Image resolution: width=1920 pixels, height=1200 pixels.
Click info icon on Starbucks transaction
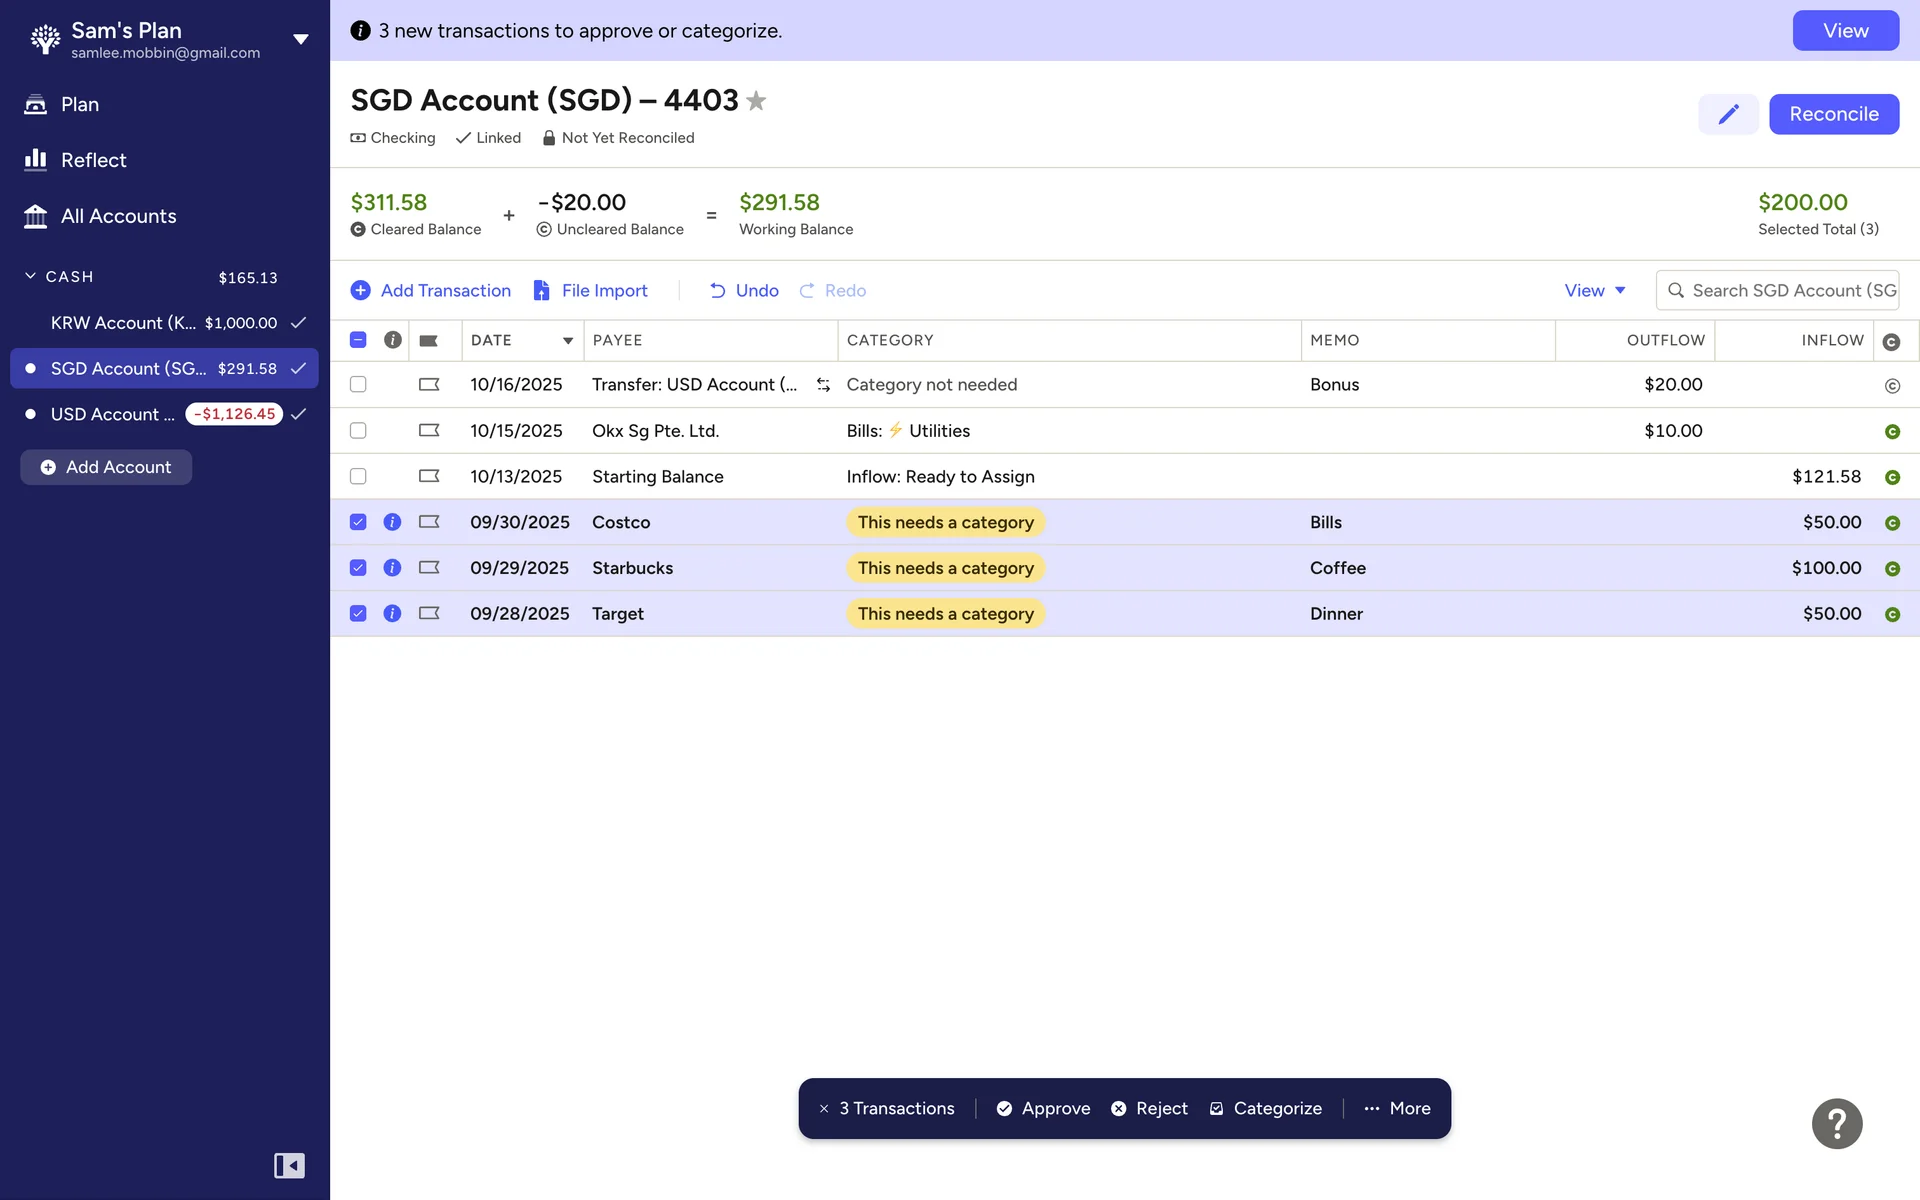pos(392,568)
